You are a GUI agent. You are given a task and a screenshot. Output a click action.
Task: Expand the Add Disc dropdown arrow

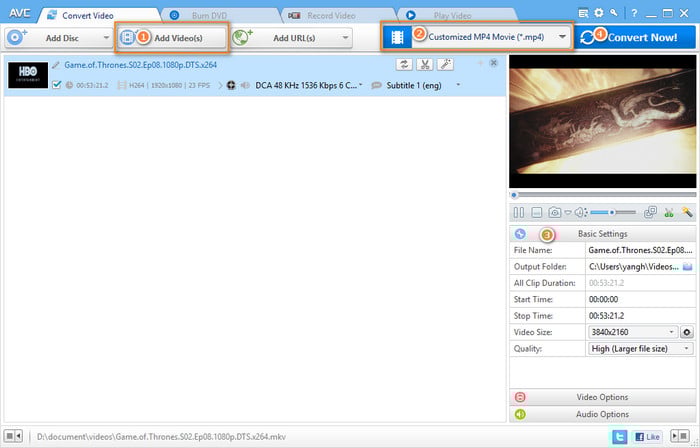point(106,38)
